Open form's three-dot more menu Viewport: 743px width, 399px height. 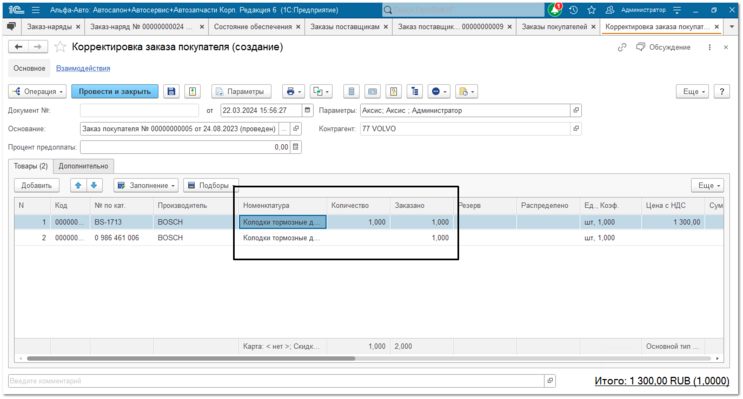709,47
